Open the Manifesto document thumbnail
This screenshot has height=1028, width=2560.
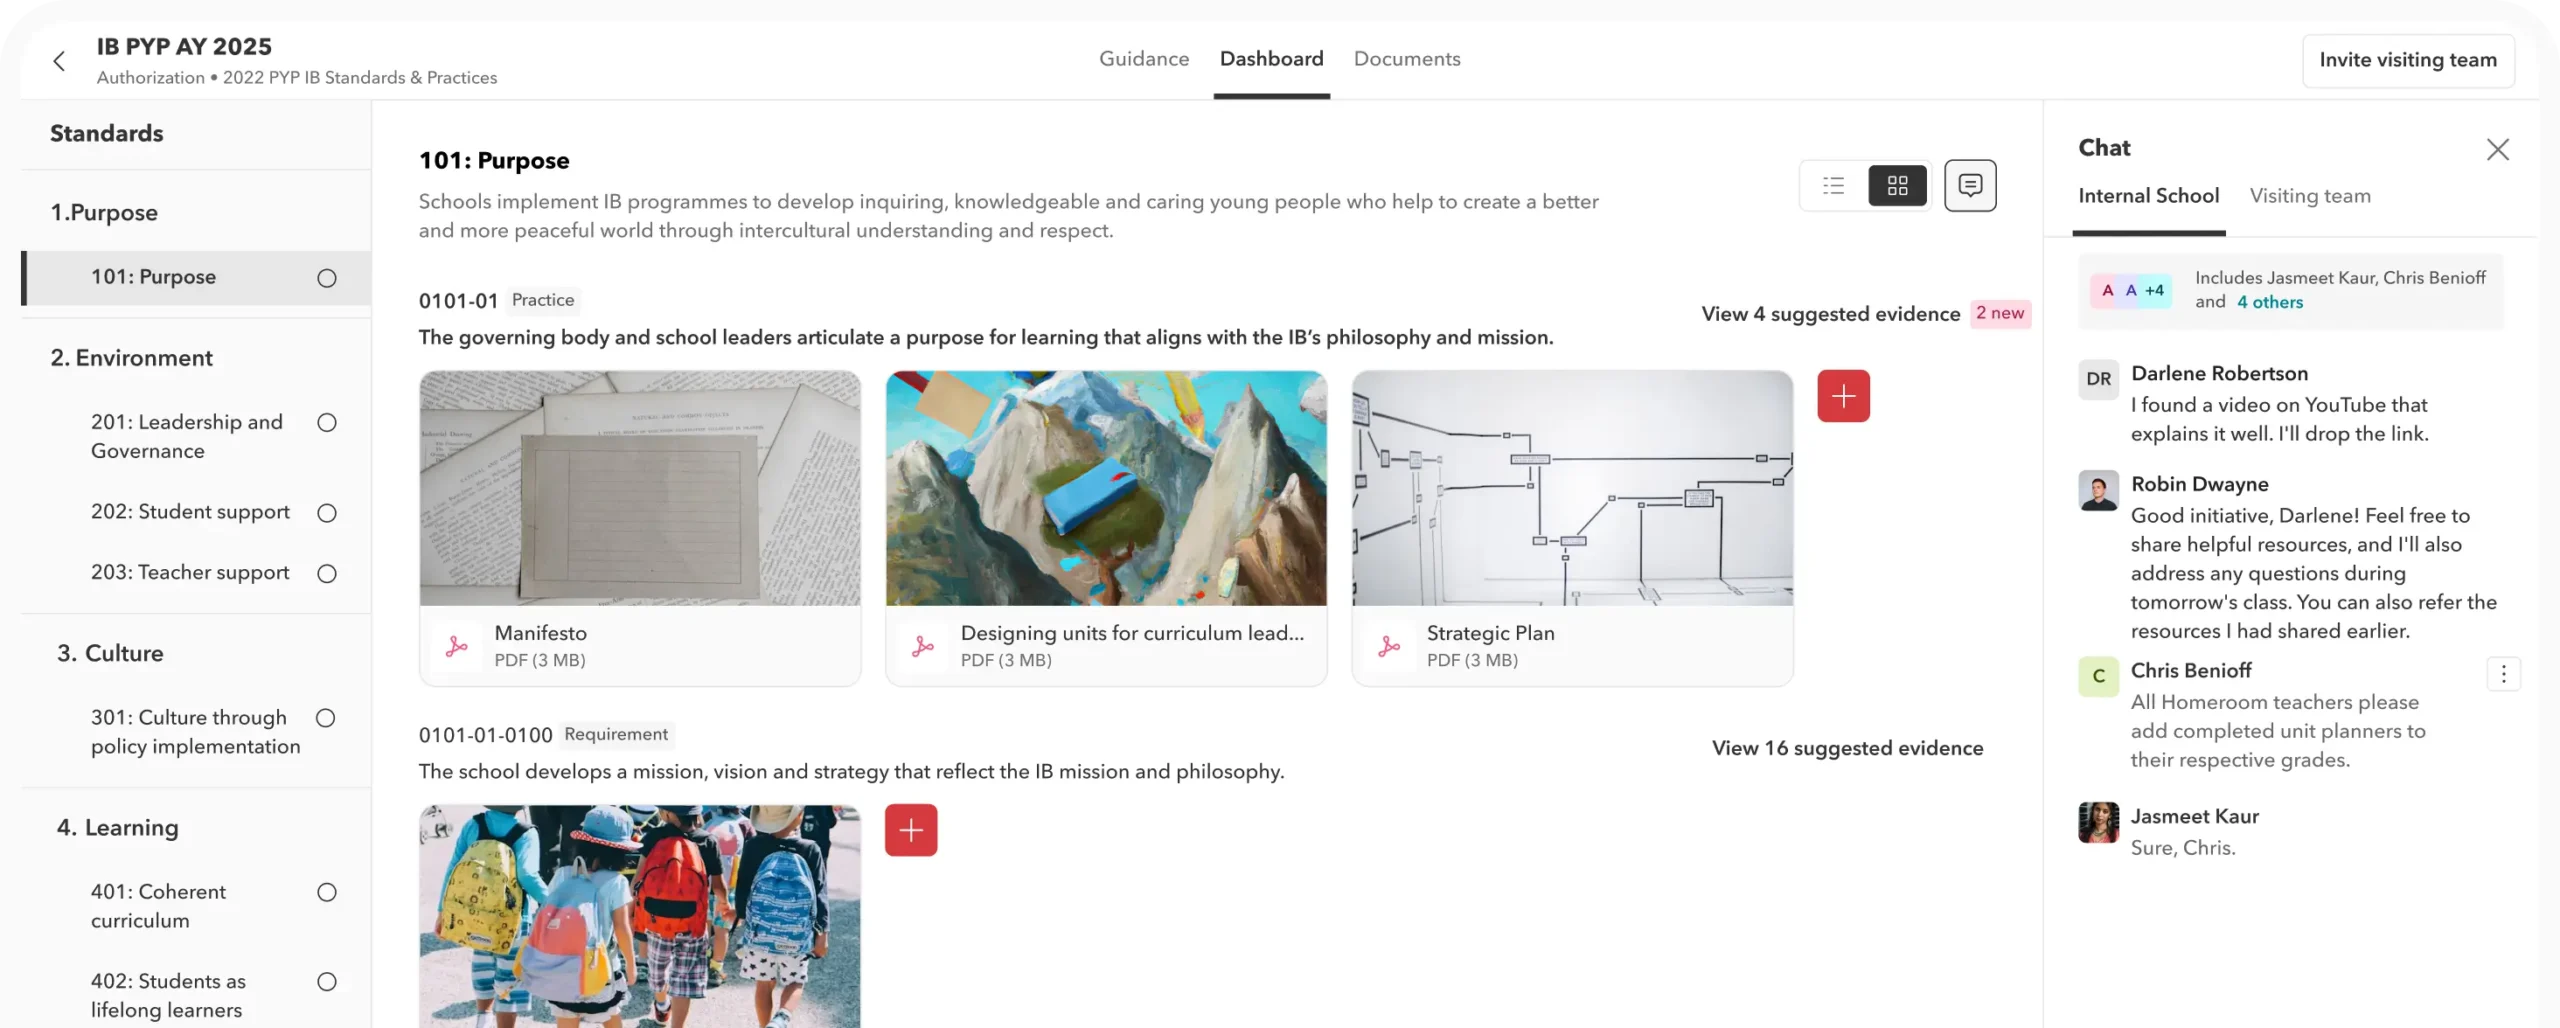click(640, 488)
